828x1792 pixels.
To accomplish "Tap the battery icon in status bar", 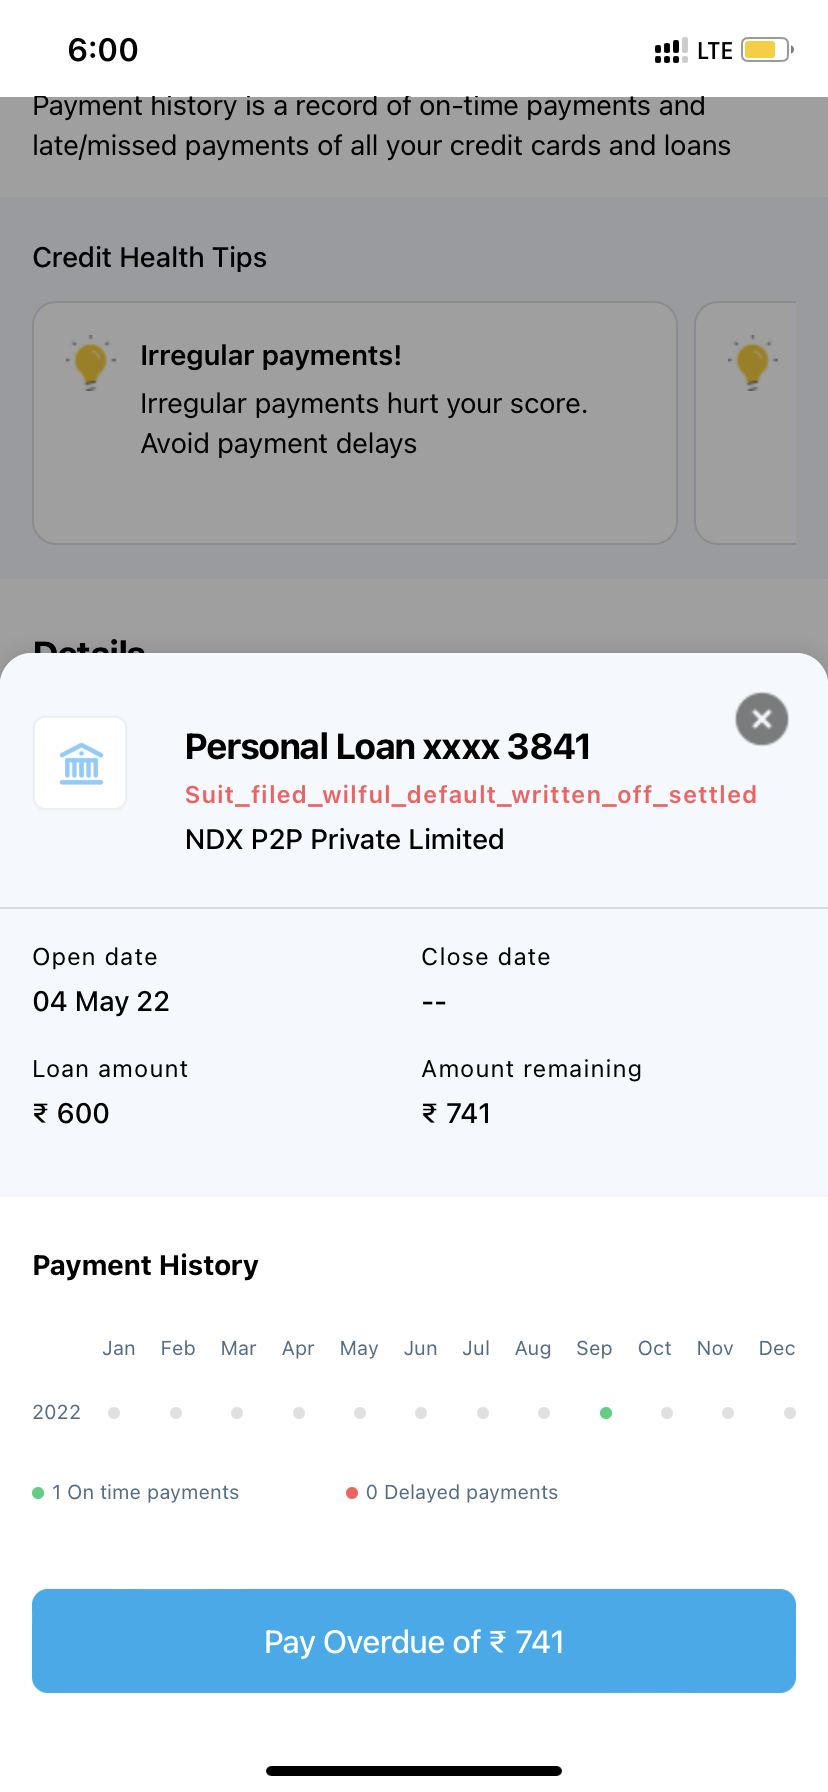I will [766, 50].
